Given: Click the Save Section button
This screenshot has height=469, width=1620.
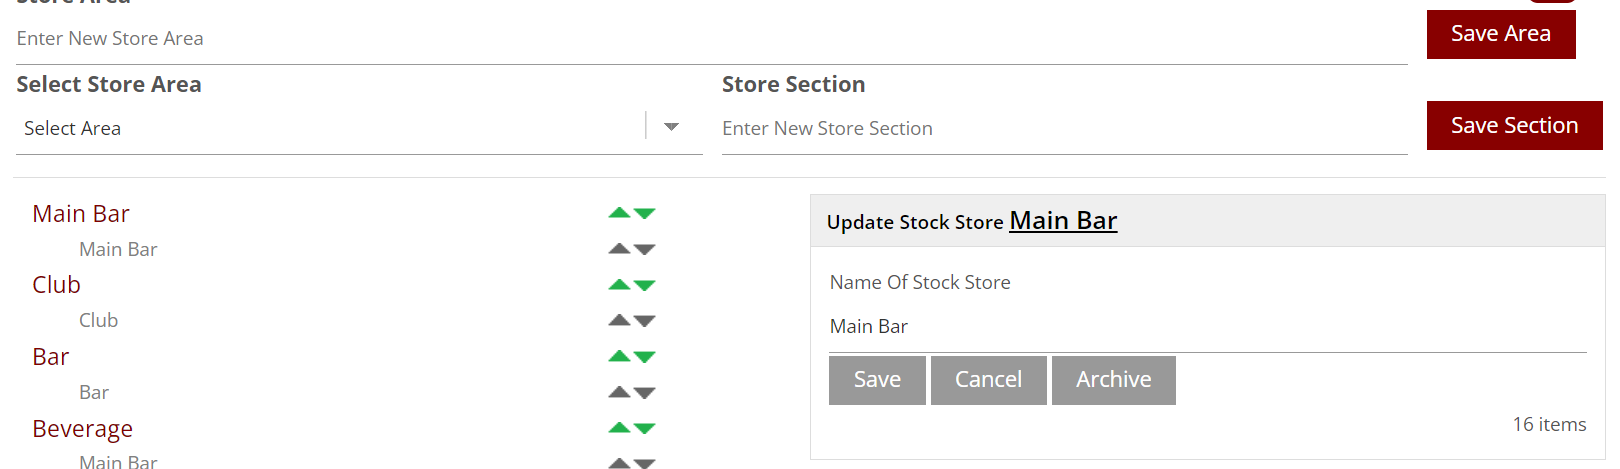Looking at the screenshot, I should pos(1514,126).
